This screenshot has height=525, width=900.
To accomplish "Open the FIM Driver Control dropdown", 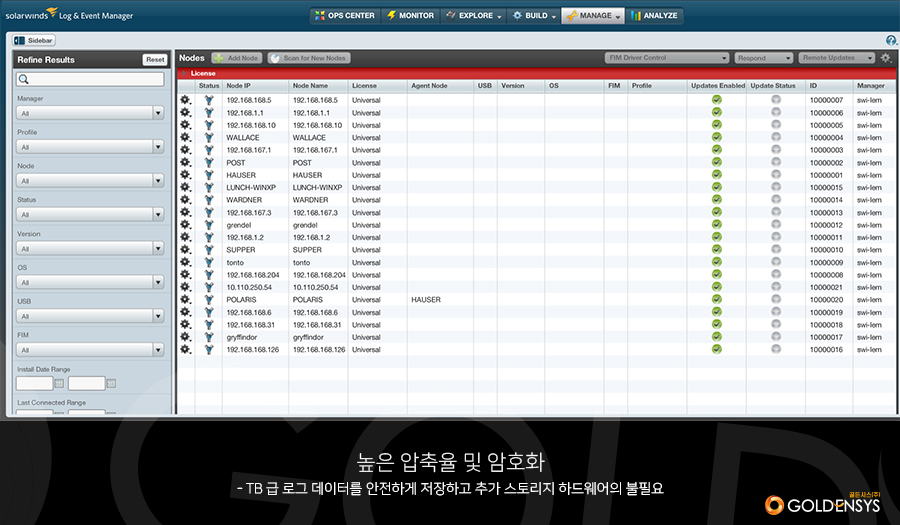I will tap(667, 58).
